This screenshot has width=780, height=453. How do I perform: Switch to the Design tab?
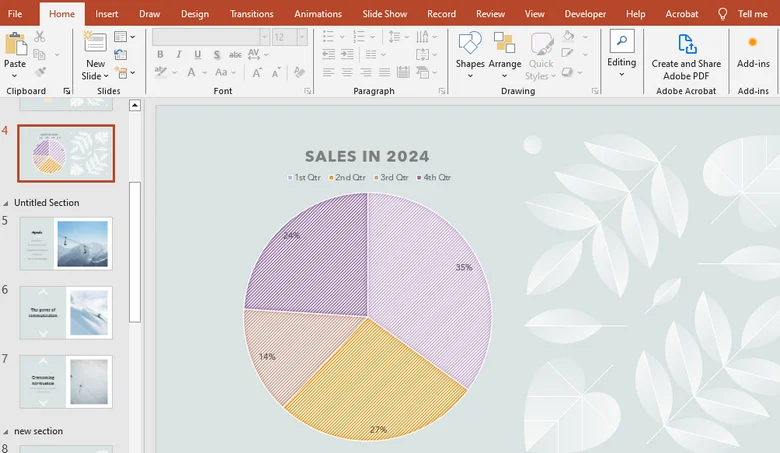click(195, 14)
